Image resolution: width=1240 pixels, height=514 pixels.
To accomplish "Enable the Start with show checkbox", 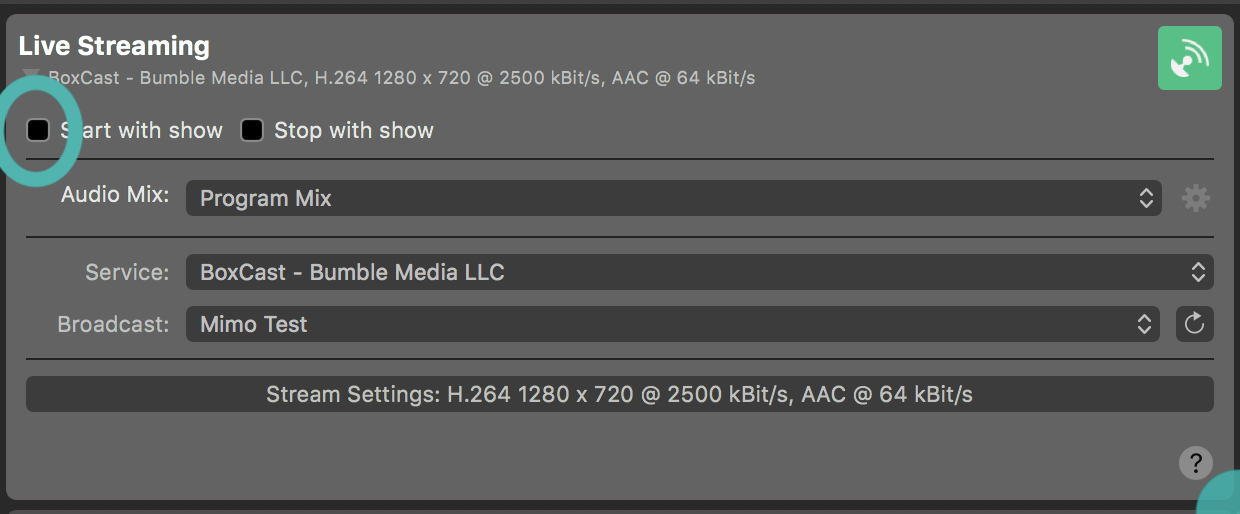I will point(38,130).
